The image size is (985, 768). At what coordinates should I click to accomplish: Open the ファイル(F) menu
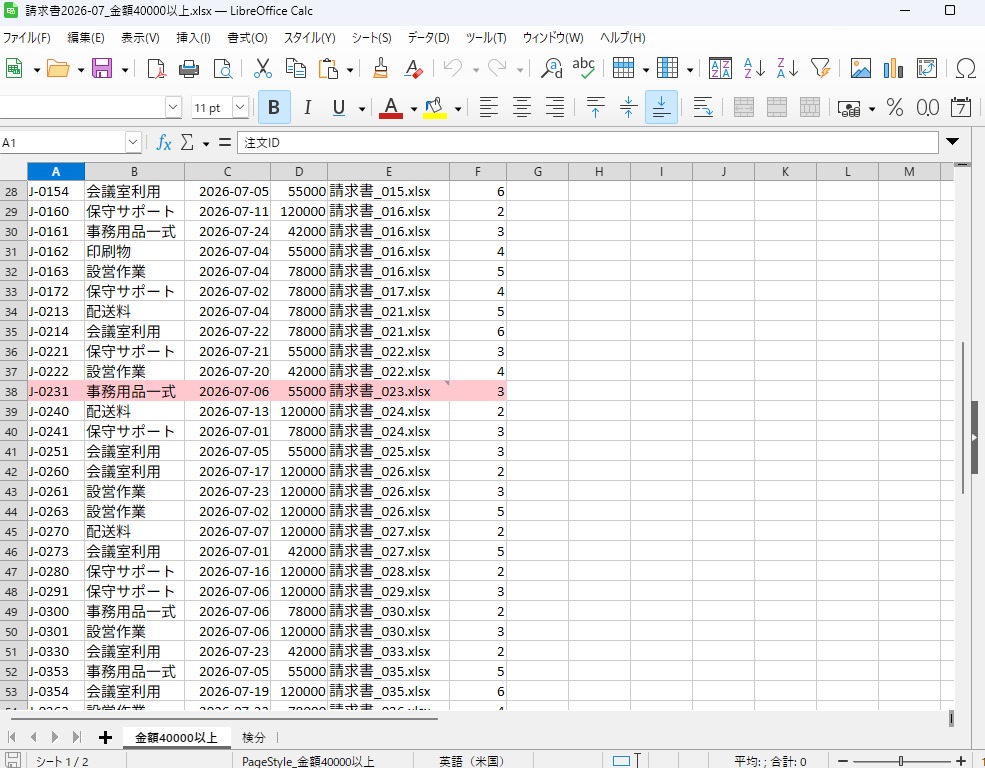pyautogui.click(x=26, y=38)
